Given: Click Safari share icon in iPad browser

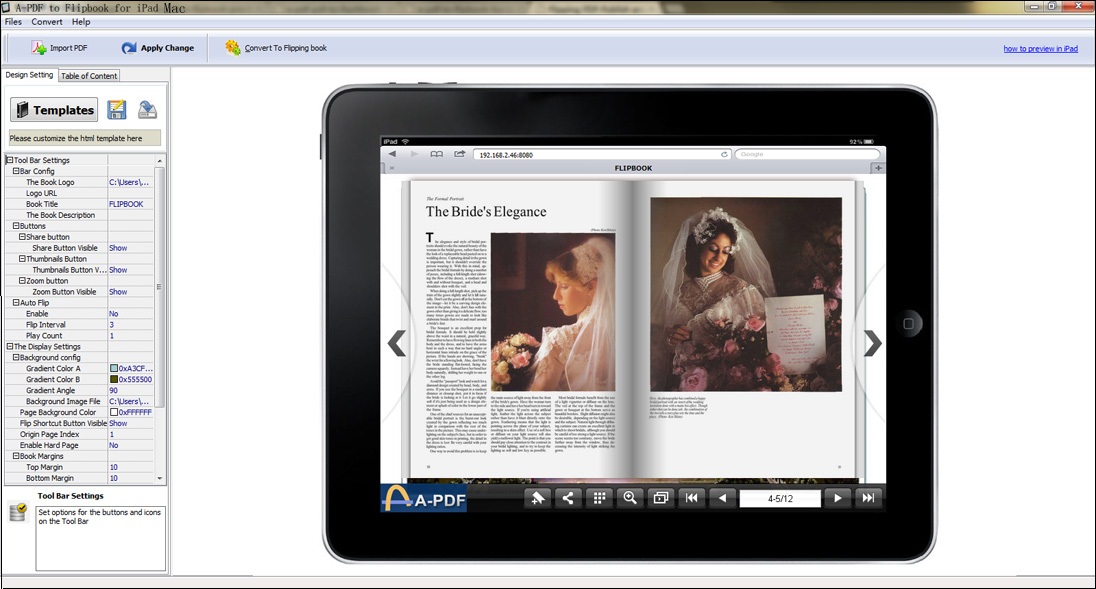Looking at the screenshot, I should click(x=459, y=154).
